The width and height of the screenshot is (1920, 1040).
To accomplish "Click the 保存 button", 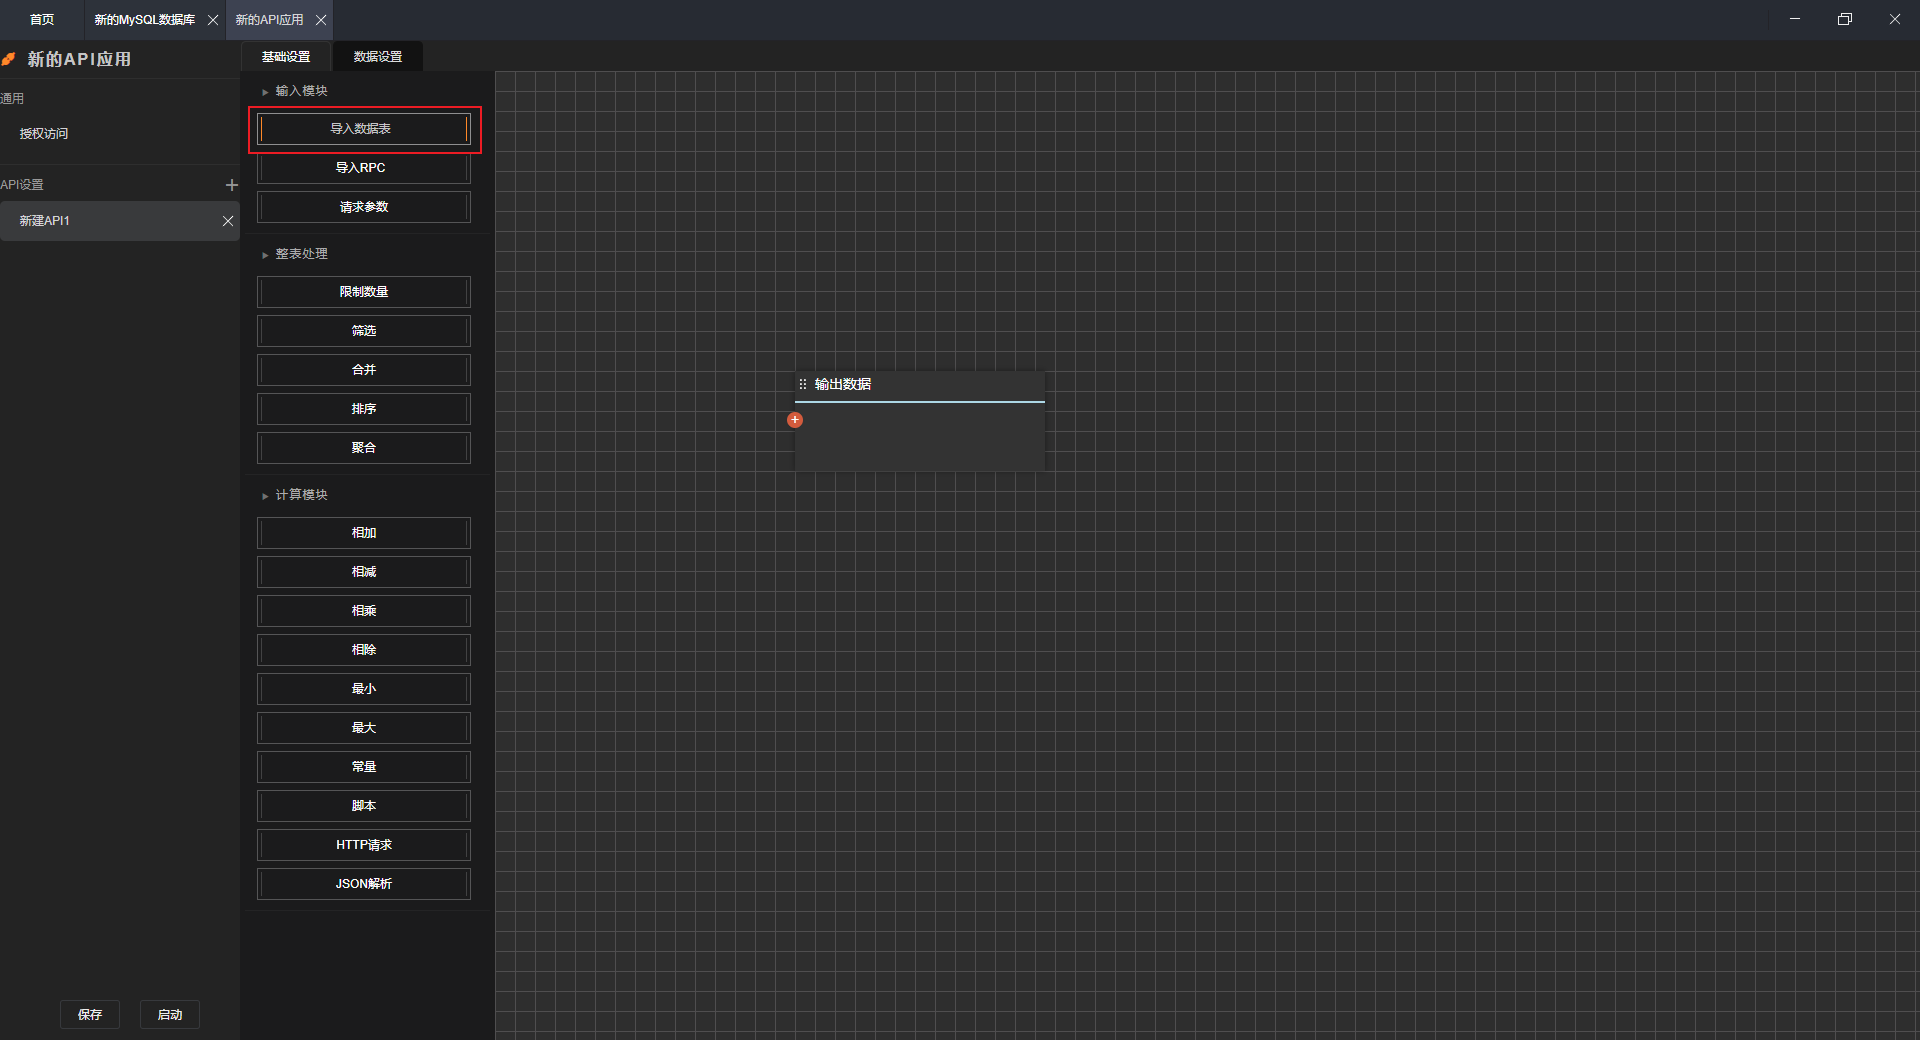I will 90,1015.
